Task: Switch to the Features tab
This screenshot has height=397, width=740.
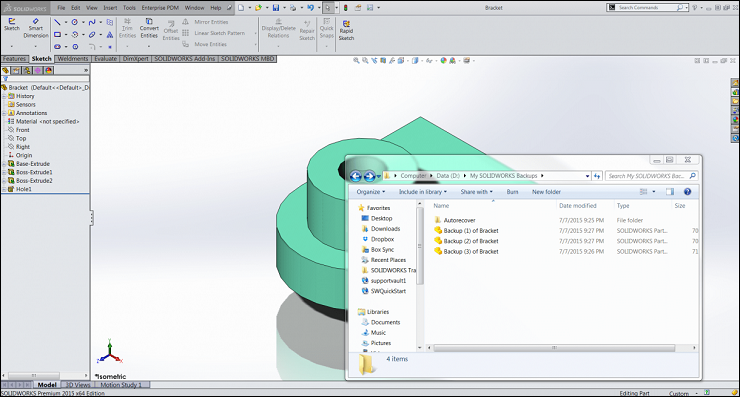Action: (14, 59)
